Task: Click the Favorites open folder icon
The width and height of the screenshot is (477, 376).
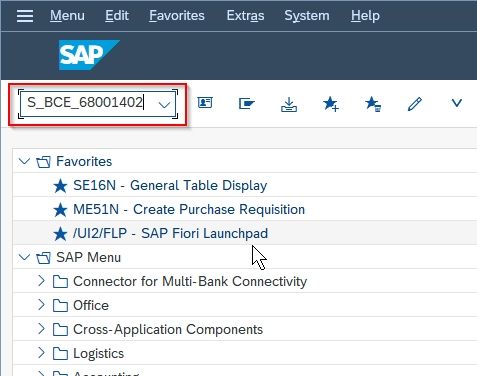Action: (43, 162)
